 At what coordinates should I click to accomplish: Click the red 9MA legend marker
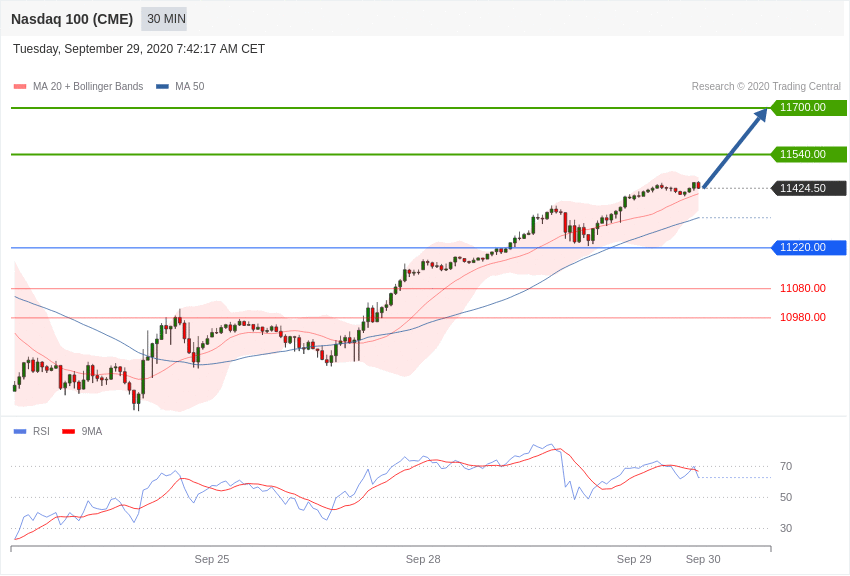coord(68,432)
